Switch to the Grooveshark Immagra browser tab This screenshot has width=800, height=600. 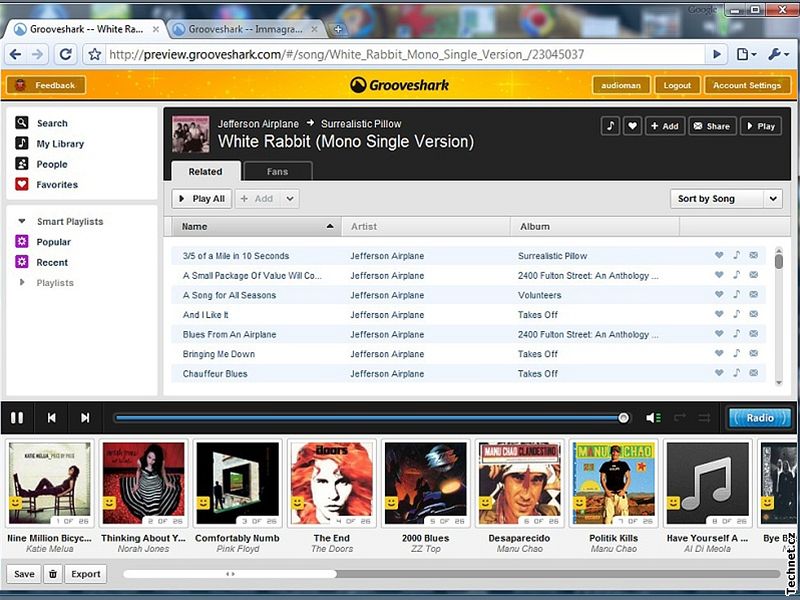[x=245, y=29]
